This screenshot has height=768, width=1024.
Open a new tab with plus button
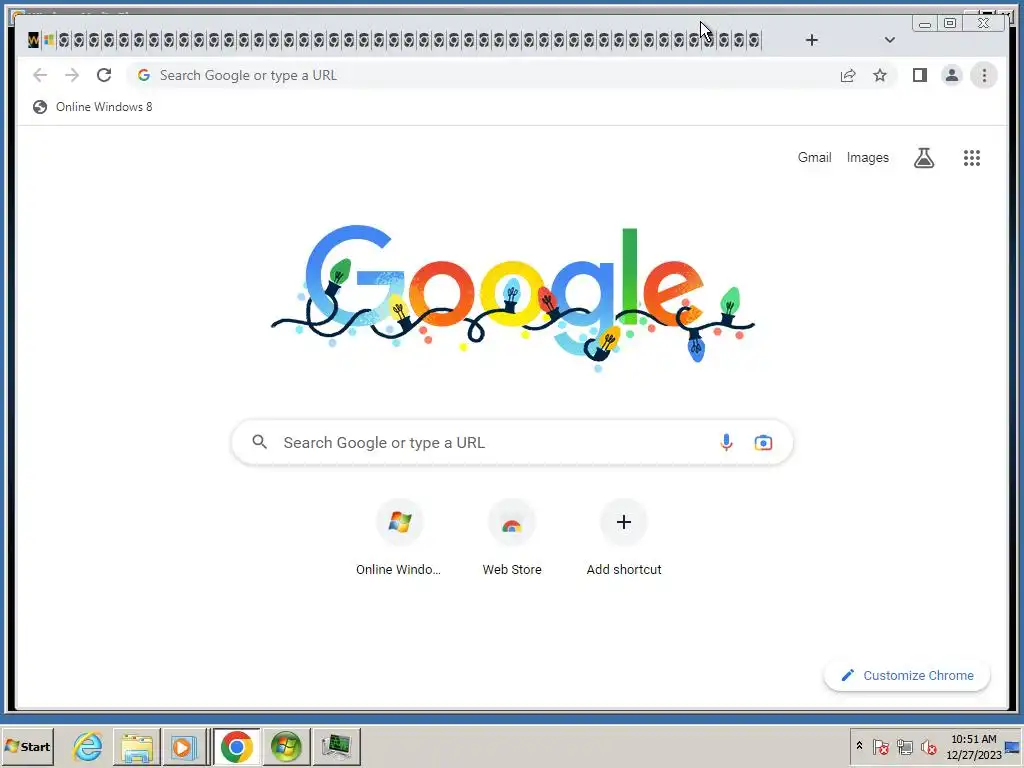click(x=811, y=40)
